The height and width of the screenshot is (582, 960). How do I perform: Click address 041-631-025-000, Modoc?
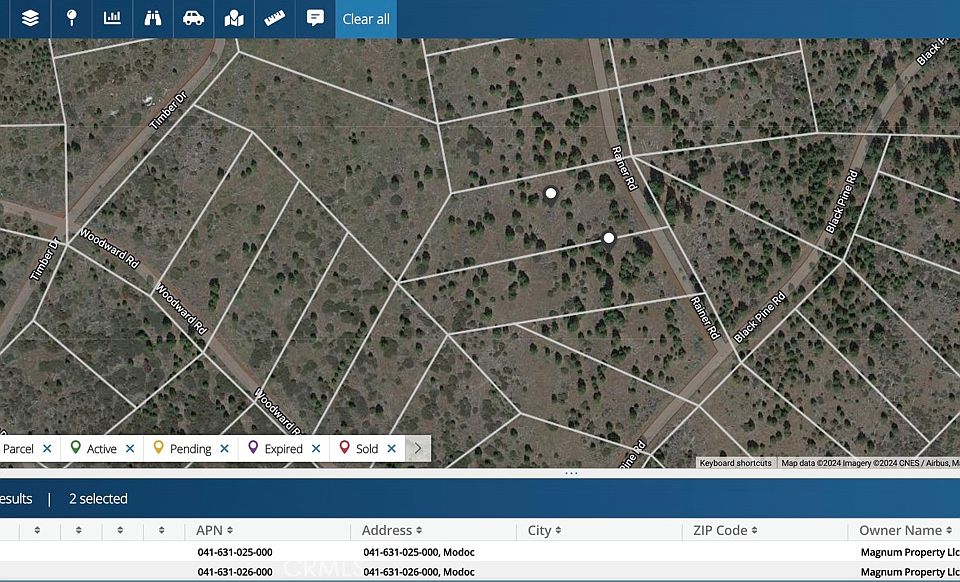(x=419, y=552)
